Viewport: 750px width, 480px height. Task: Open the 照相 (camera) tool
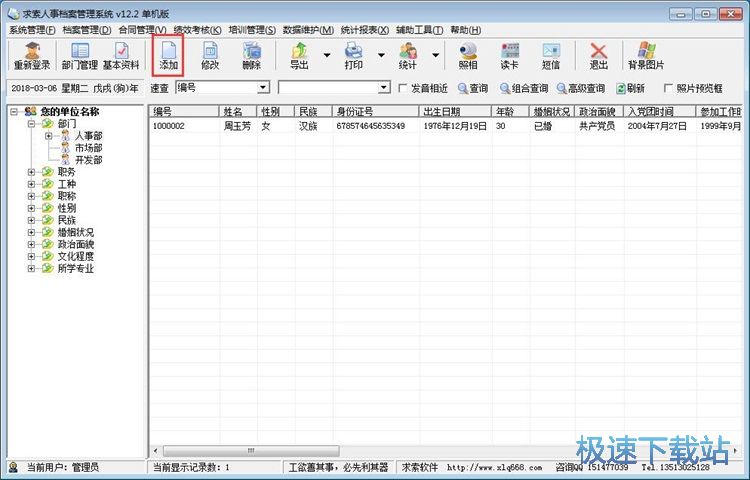pos(468,56)
